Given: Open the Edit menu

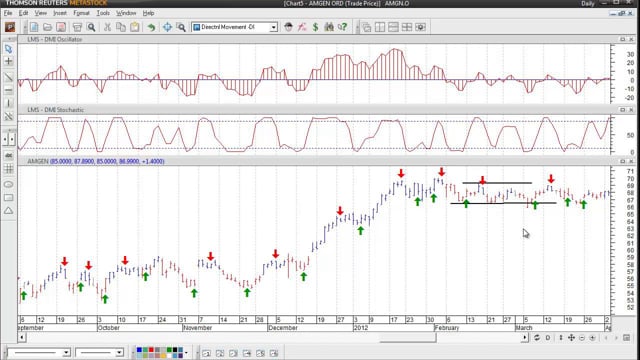Looking at the screenshot, I should (x=24, y=13).
